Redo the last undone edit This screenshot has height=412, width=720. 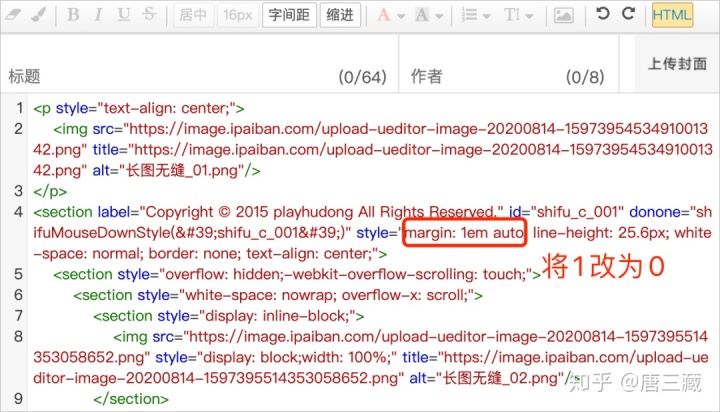[629, 13]
